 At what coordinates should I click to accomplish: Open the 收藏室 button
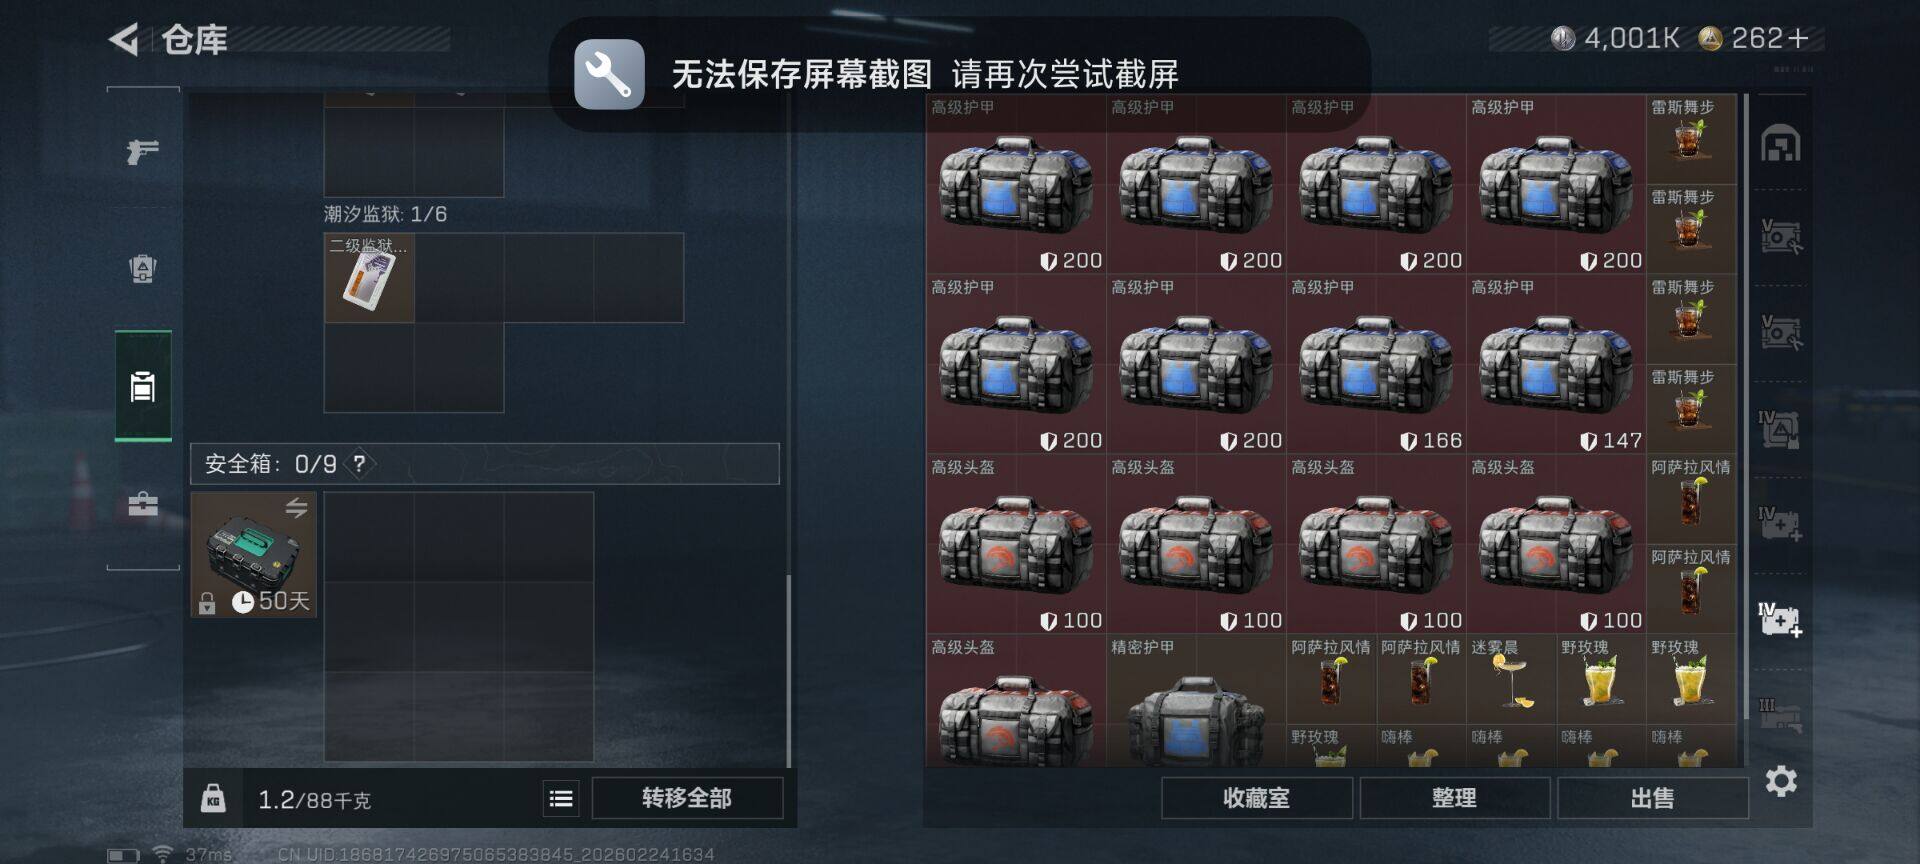pyautogui.click(x=1256, y=798)
